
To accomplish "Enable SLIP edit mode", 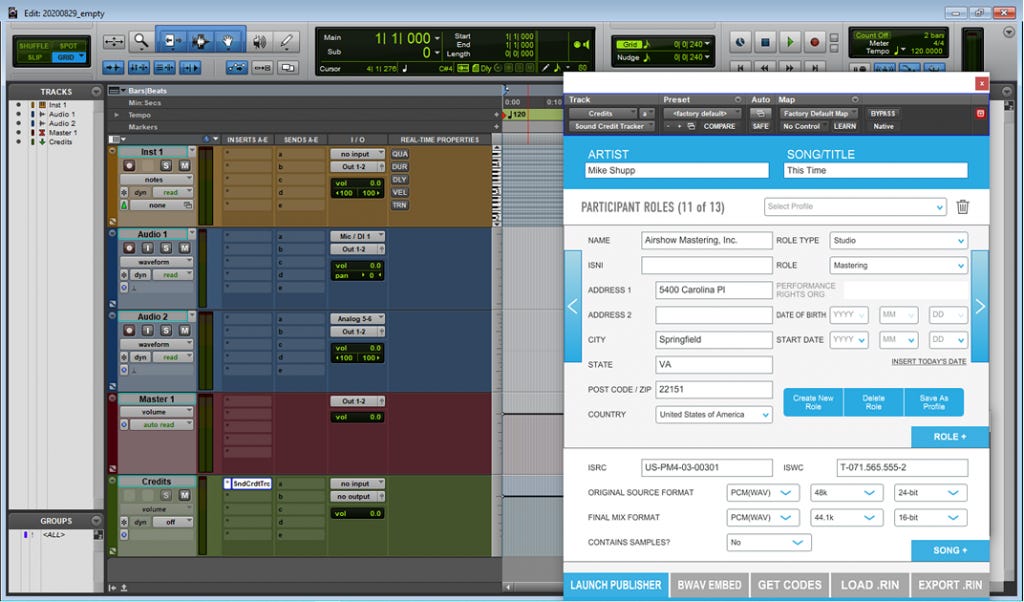I will click(x=33, y=57).
